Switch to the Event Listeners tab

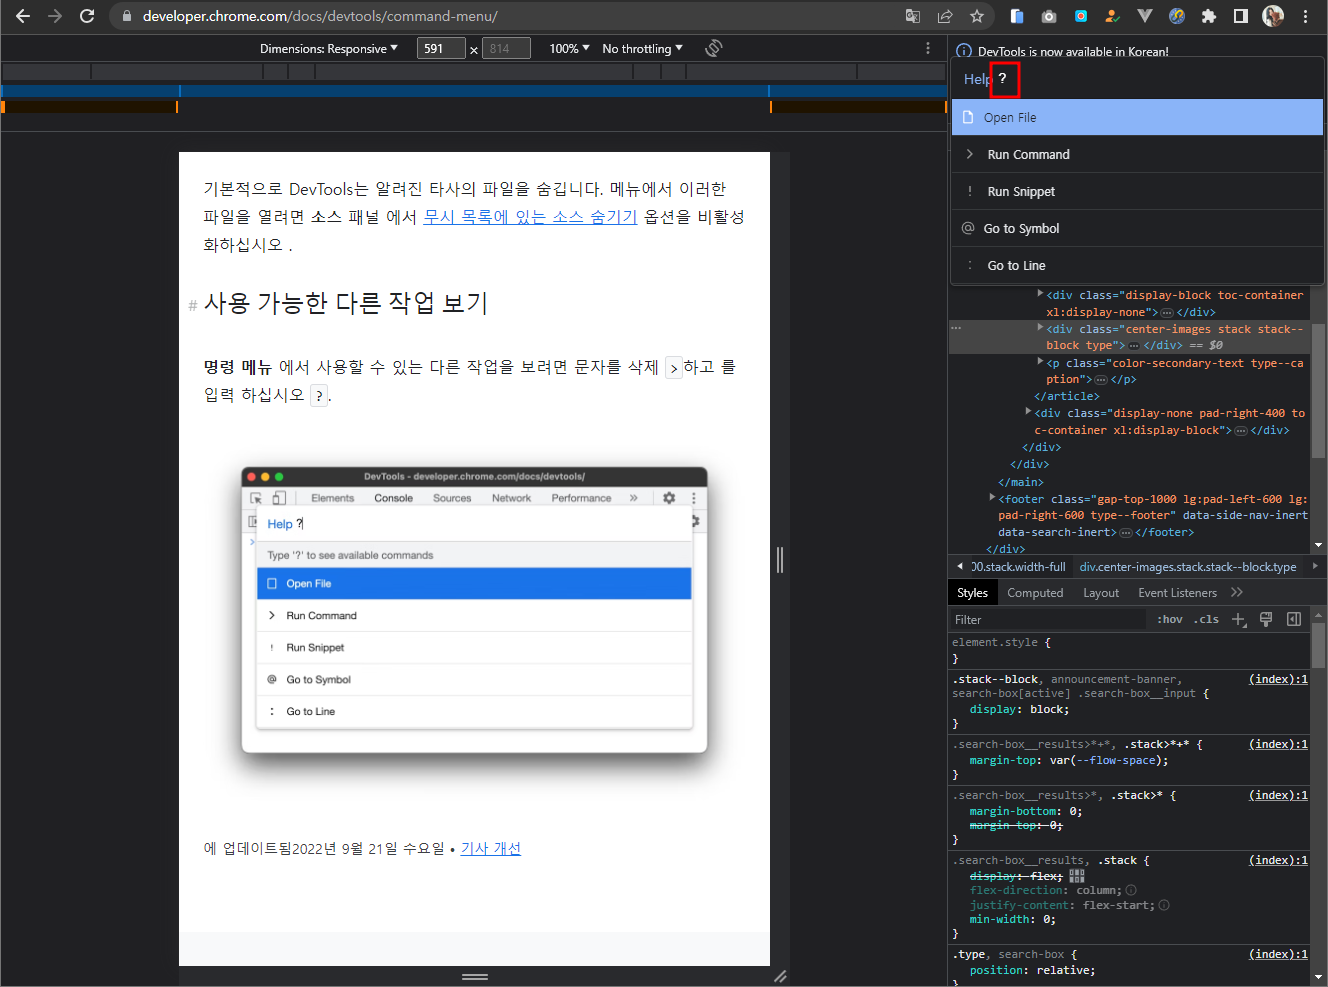[x=1177, y=593]
